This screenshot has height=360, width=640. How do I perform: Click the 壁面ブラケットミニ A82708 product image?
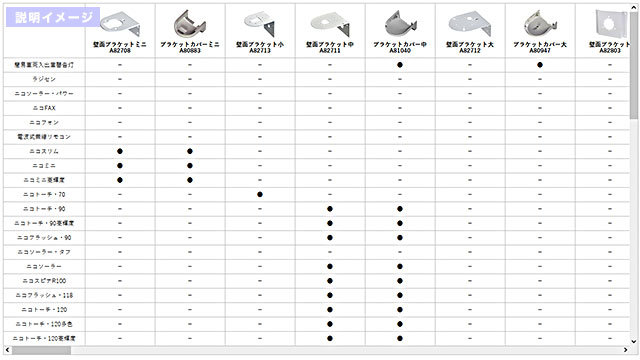[120, 24]
